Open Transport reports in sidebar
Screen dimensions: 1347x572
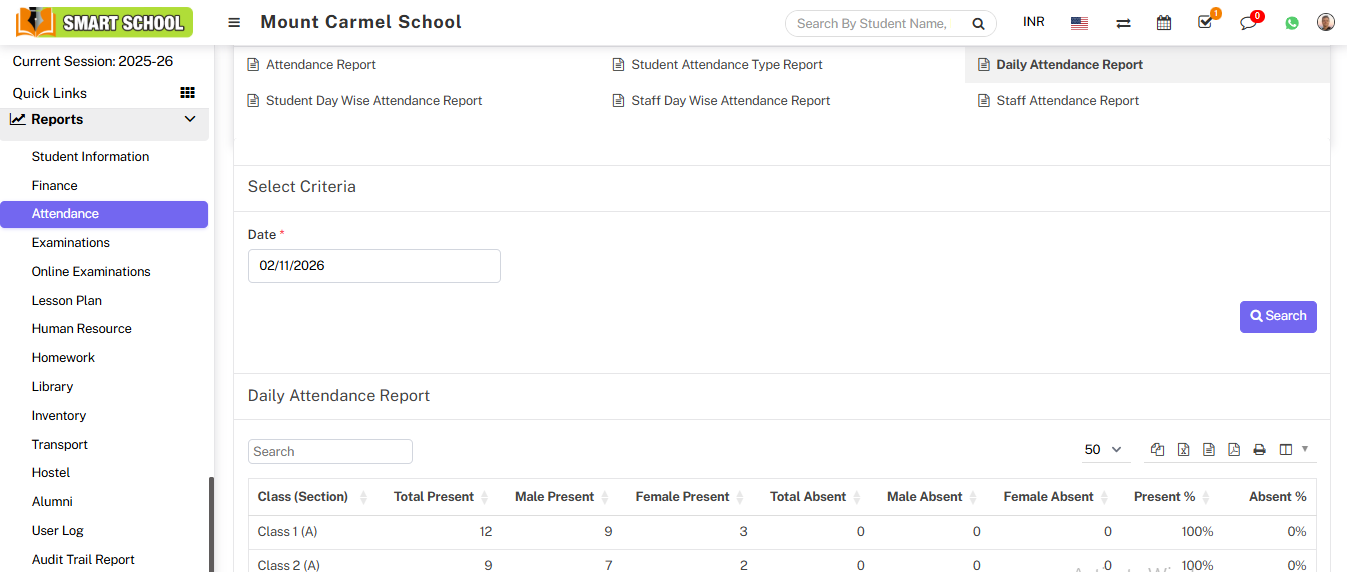[60, 445]
